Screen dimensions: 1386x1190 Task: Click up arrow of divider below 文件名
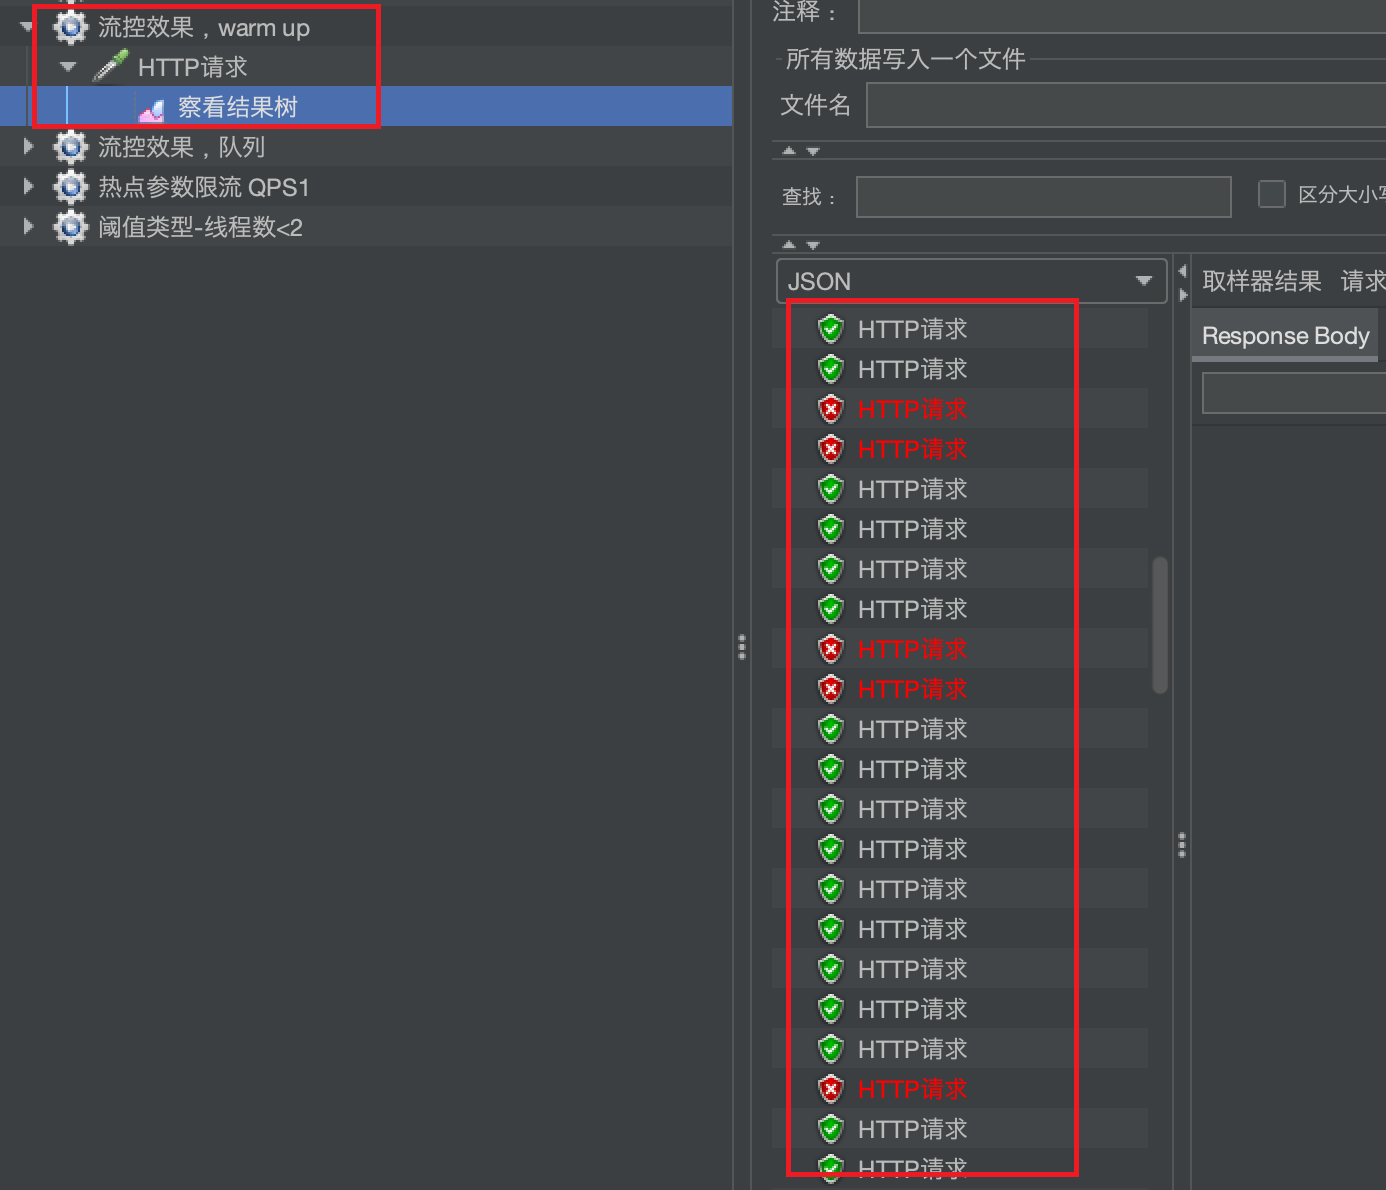coord(789,151)
